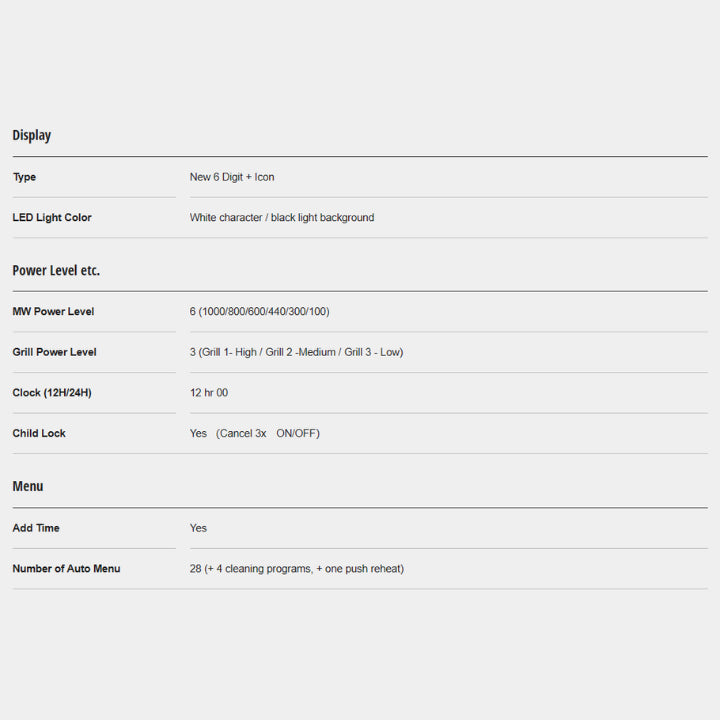The image size is (720, 720).
Task: Click the Menu section heading
Action: (x=28, y=486)
